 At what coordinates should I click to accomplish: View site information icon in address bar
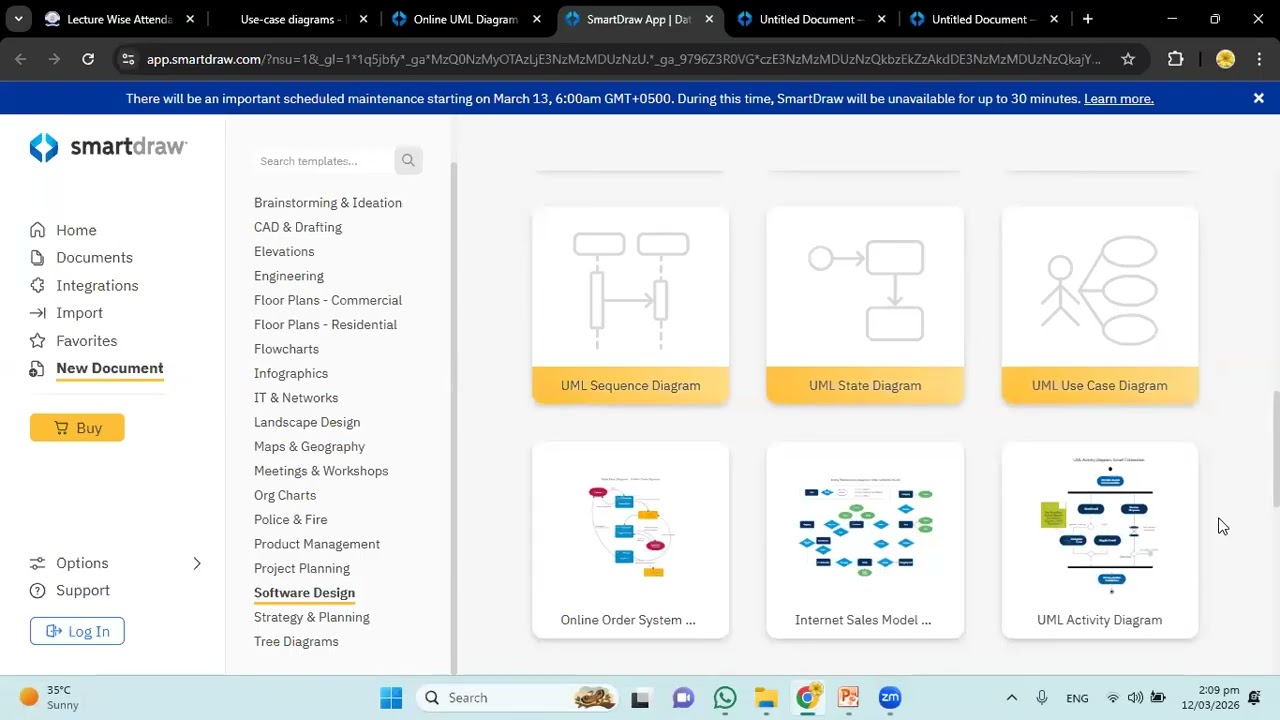click(127, 59)
